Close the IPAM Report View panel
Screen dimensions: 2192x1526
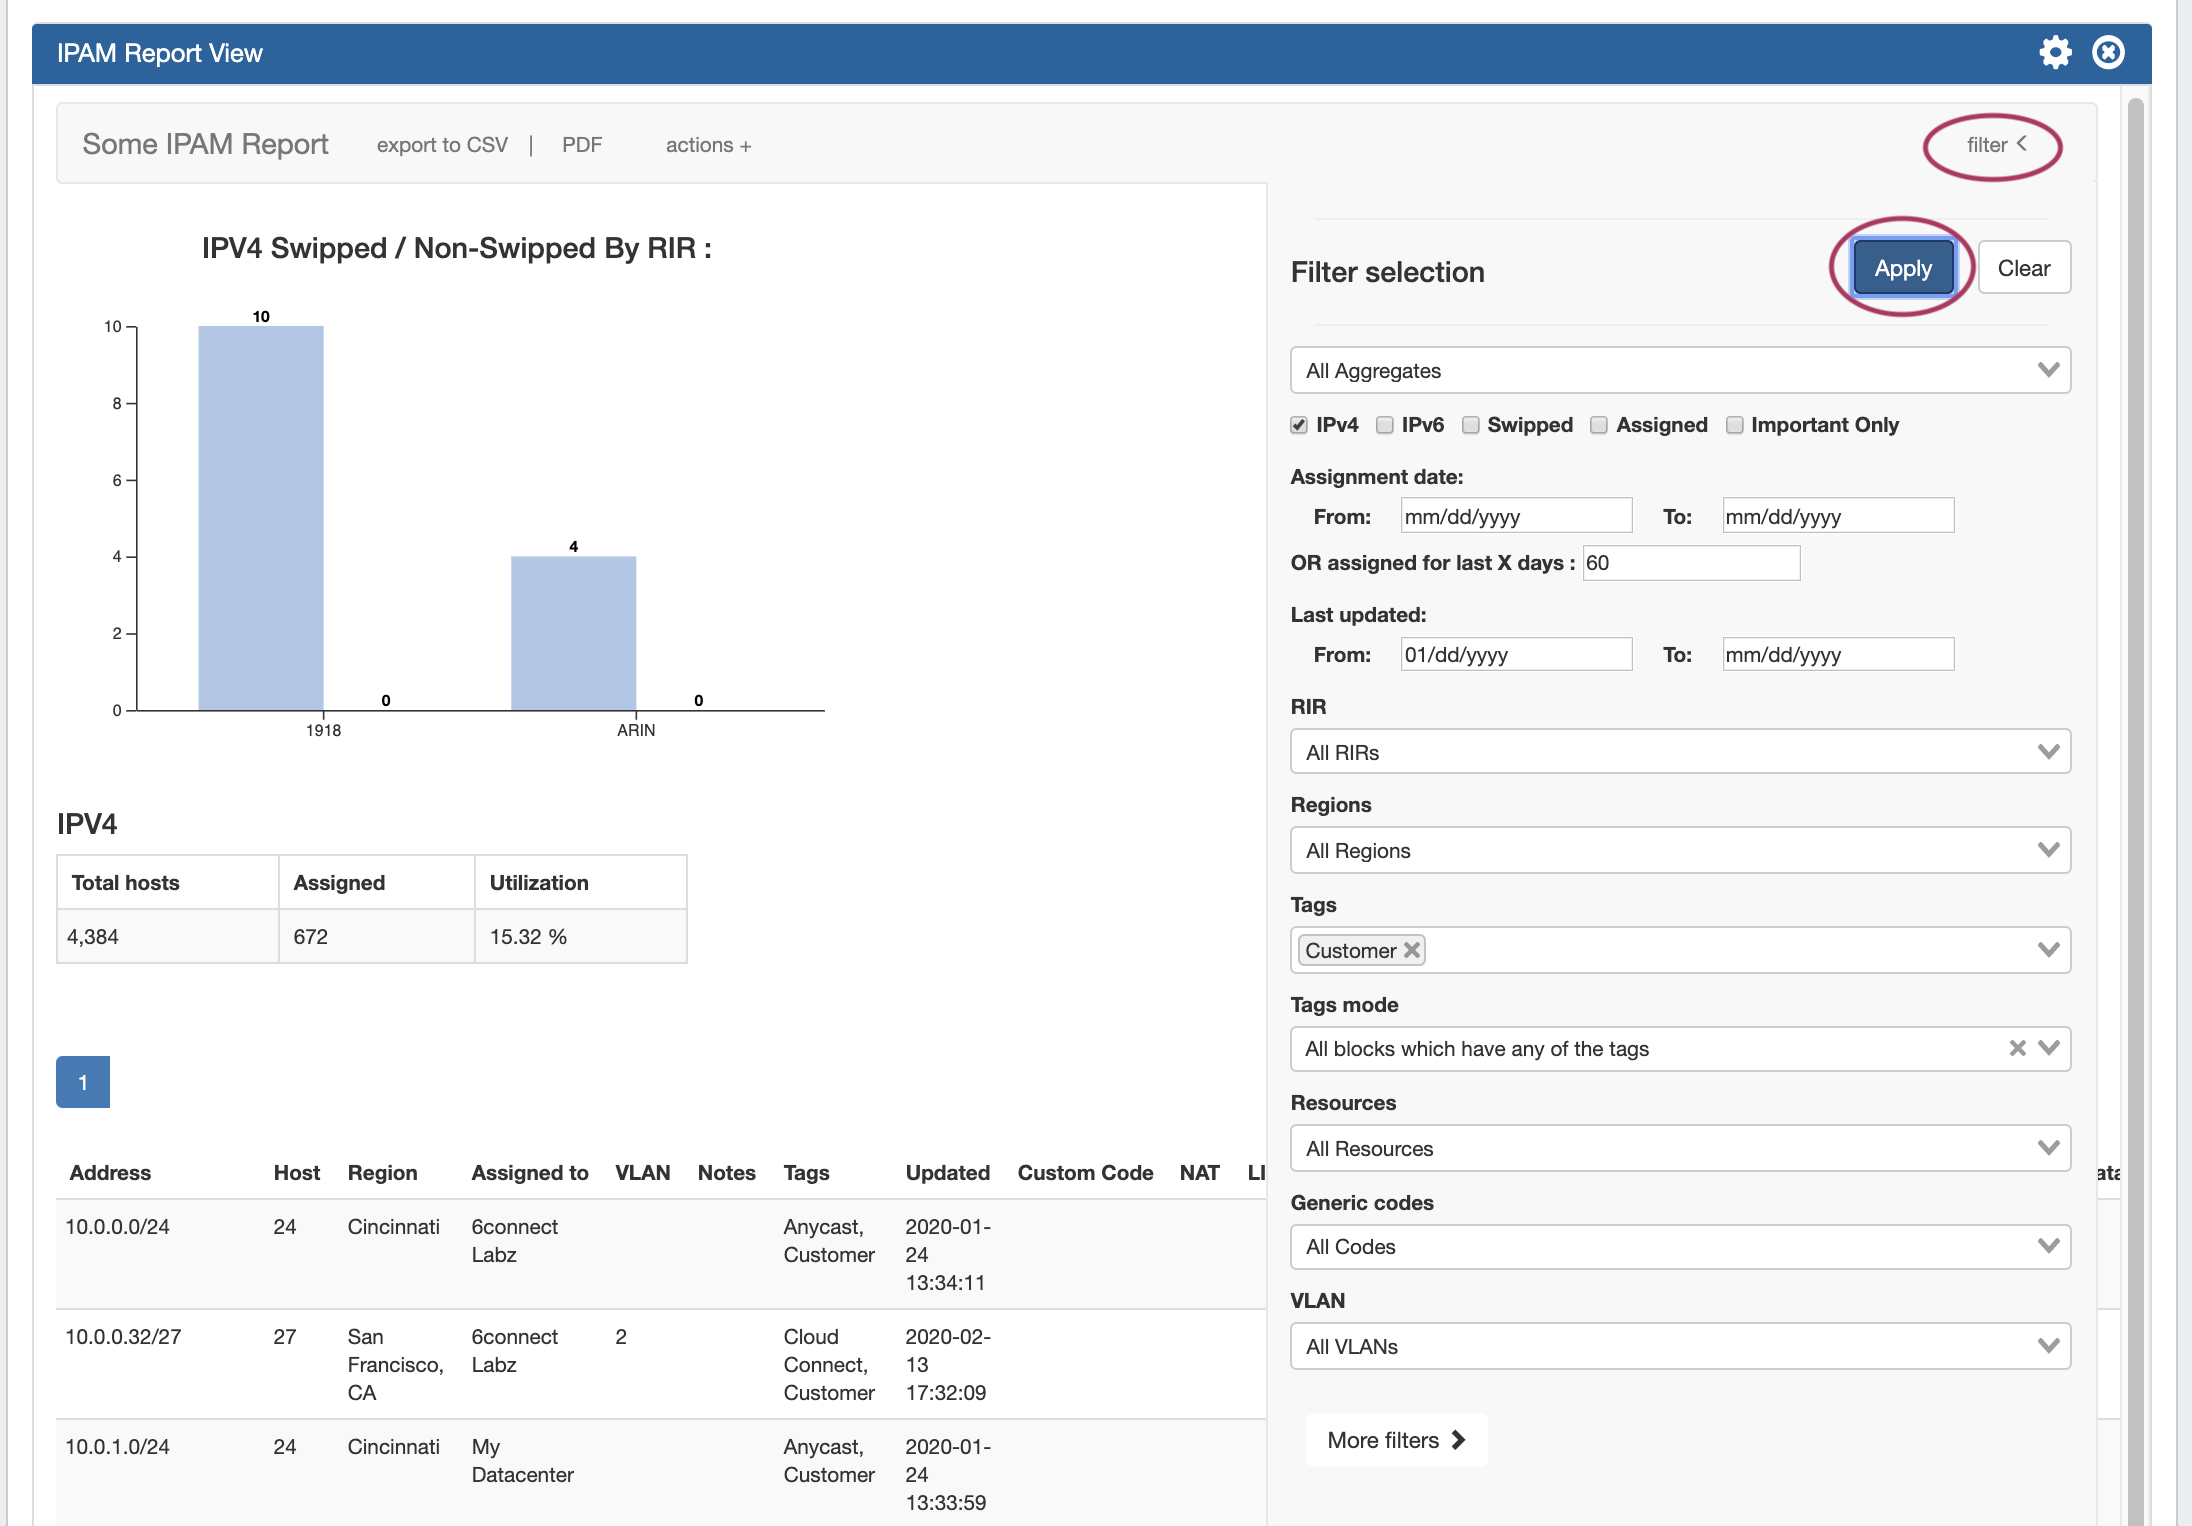[x=2108, y=52]
